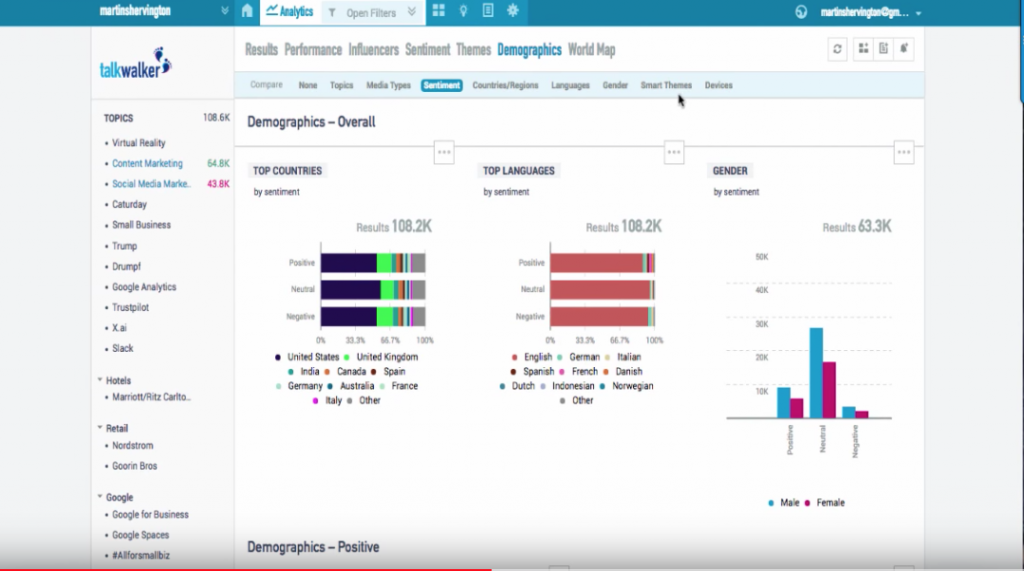
Task: Switch to the Analytics tab
Action: pyautogui.click(x=290, y=12)
